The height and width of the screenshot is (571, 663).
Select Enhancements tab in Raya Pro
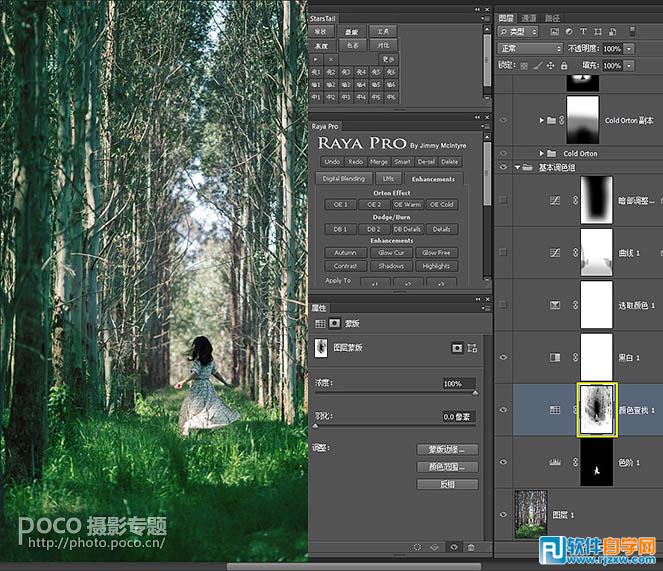(433, 179)
